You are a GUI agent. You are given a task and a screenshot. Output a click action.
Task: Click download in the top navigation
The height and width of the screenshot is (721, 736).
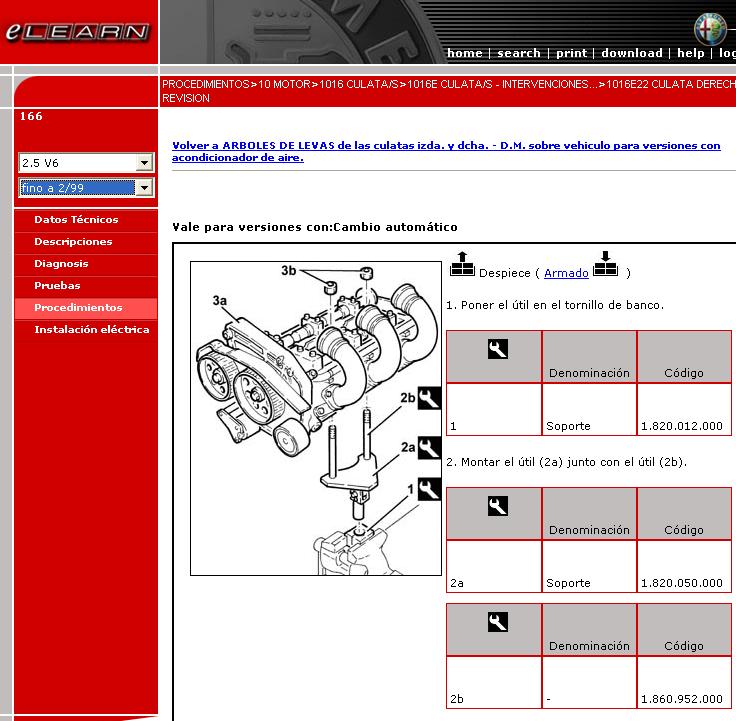631,53
